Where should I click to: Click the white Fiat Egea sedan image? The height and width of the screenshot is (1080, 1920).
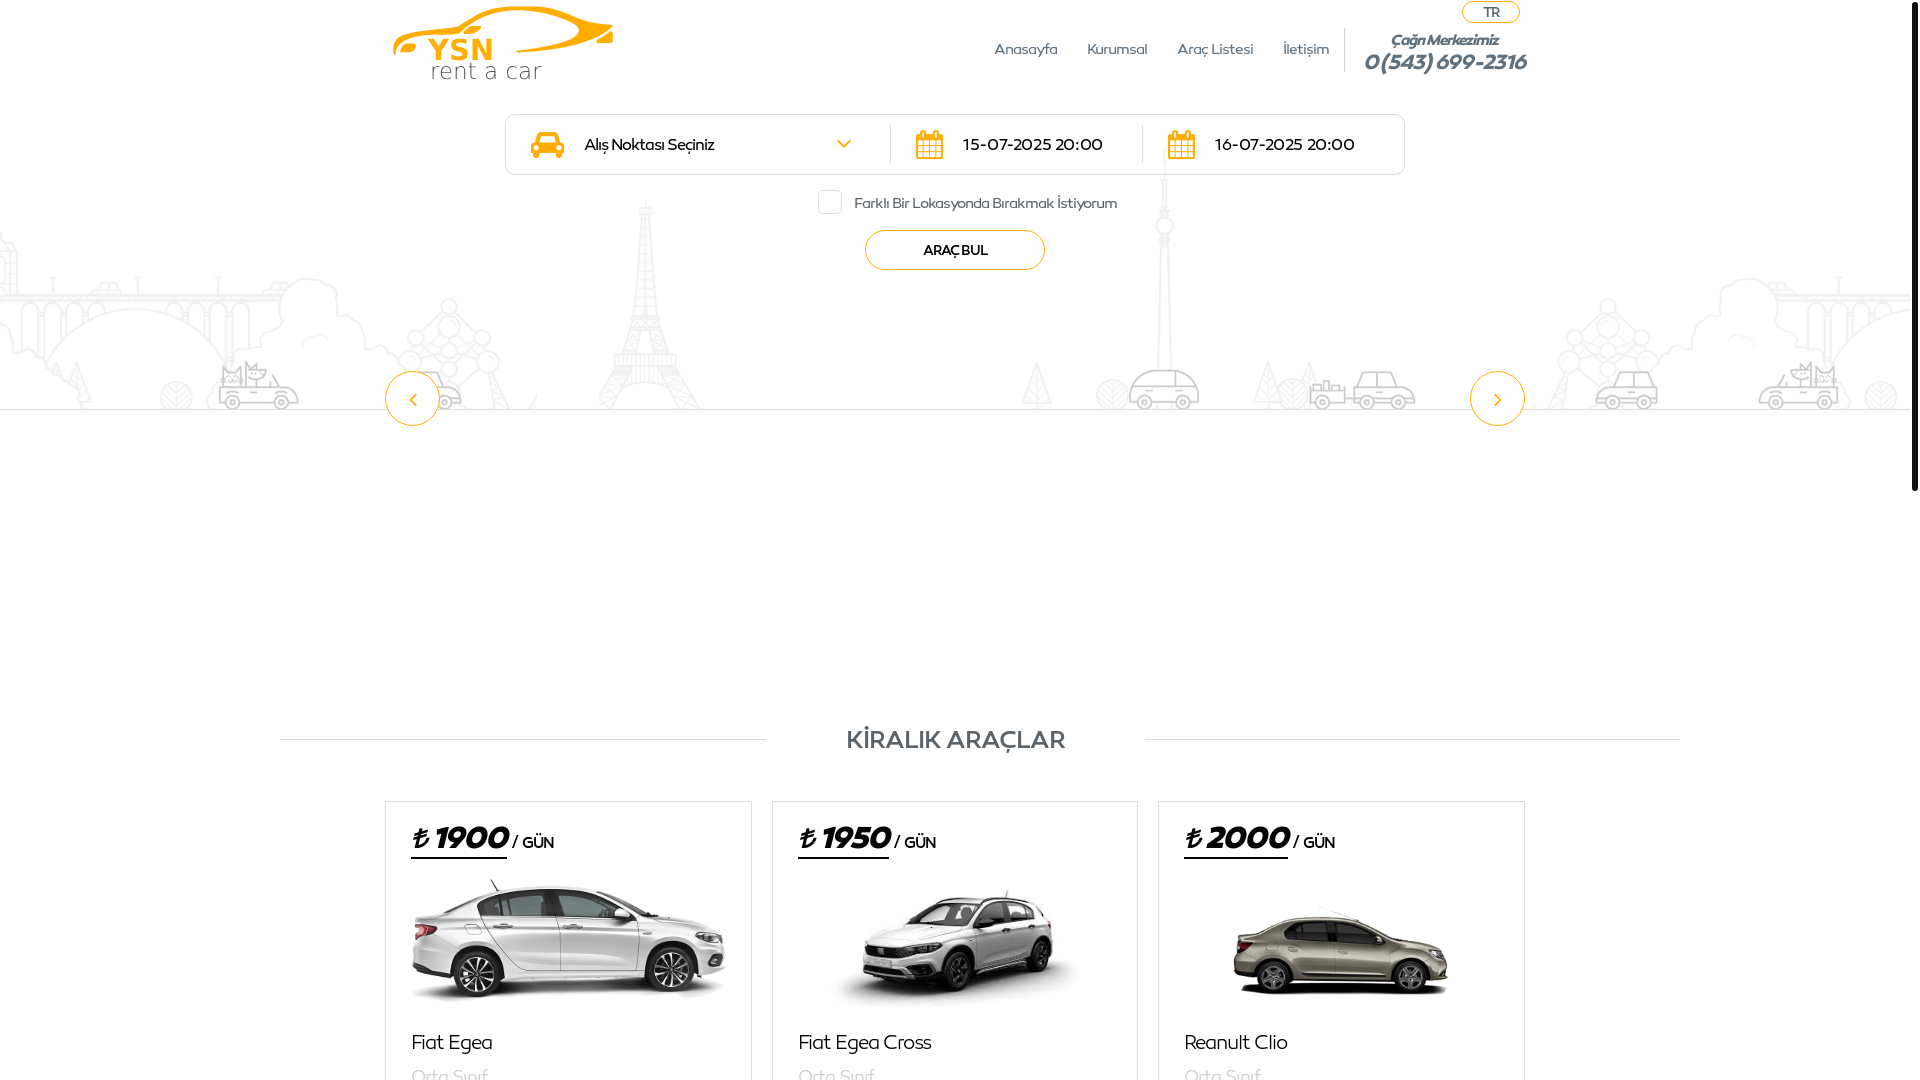click(x=568, y=940)
